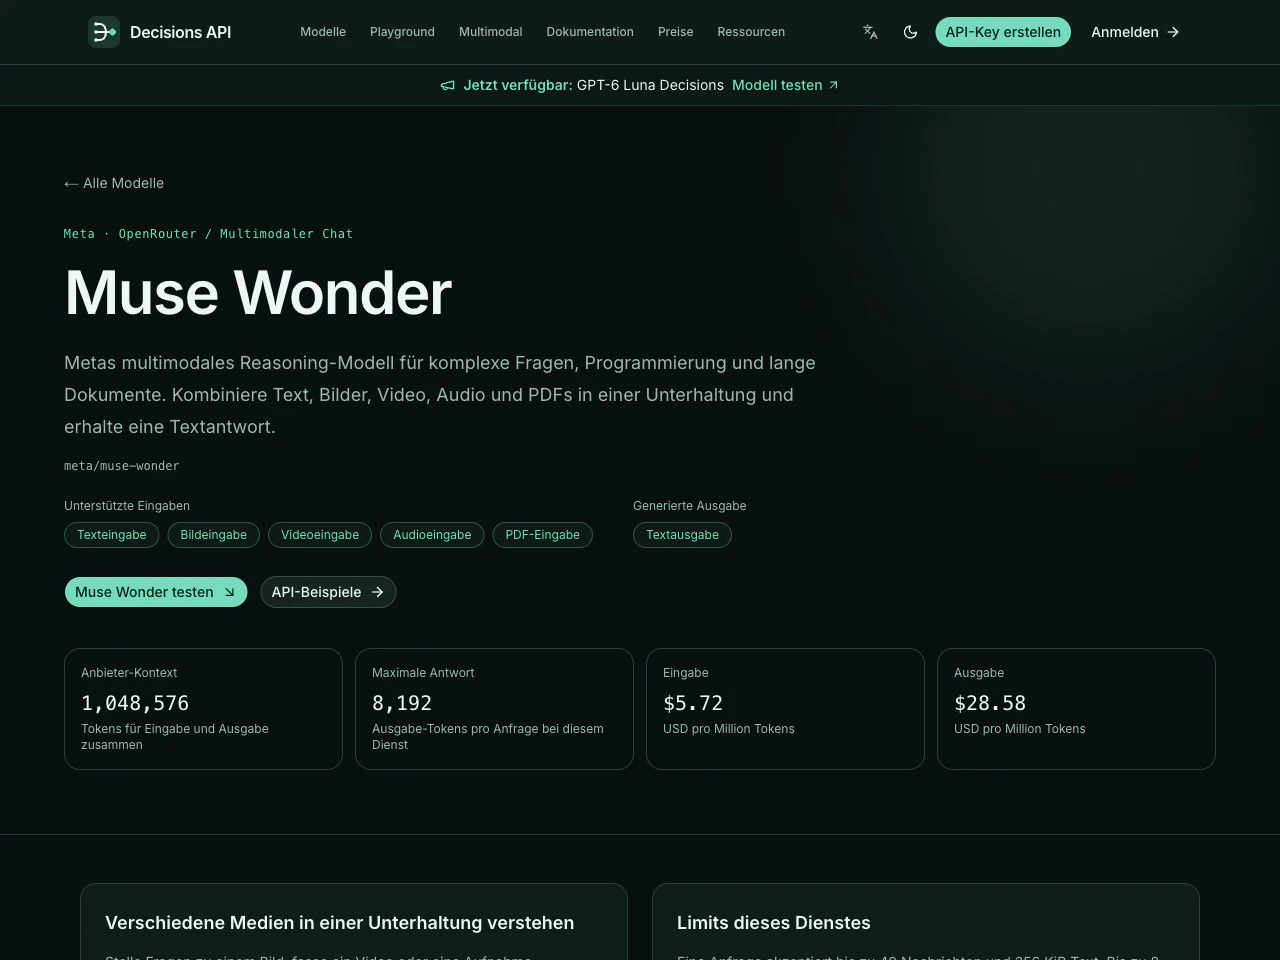Open the Ressourcen menu

point(751,32)
